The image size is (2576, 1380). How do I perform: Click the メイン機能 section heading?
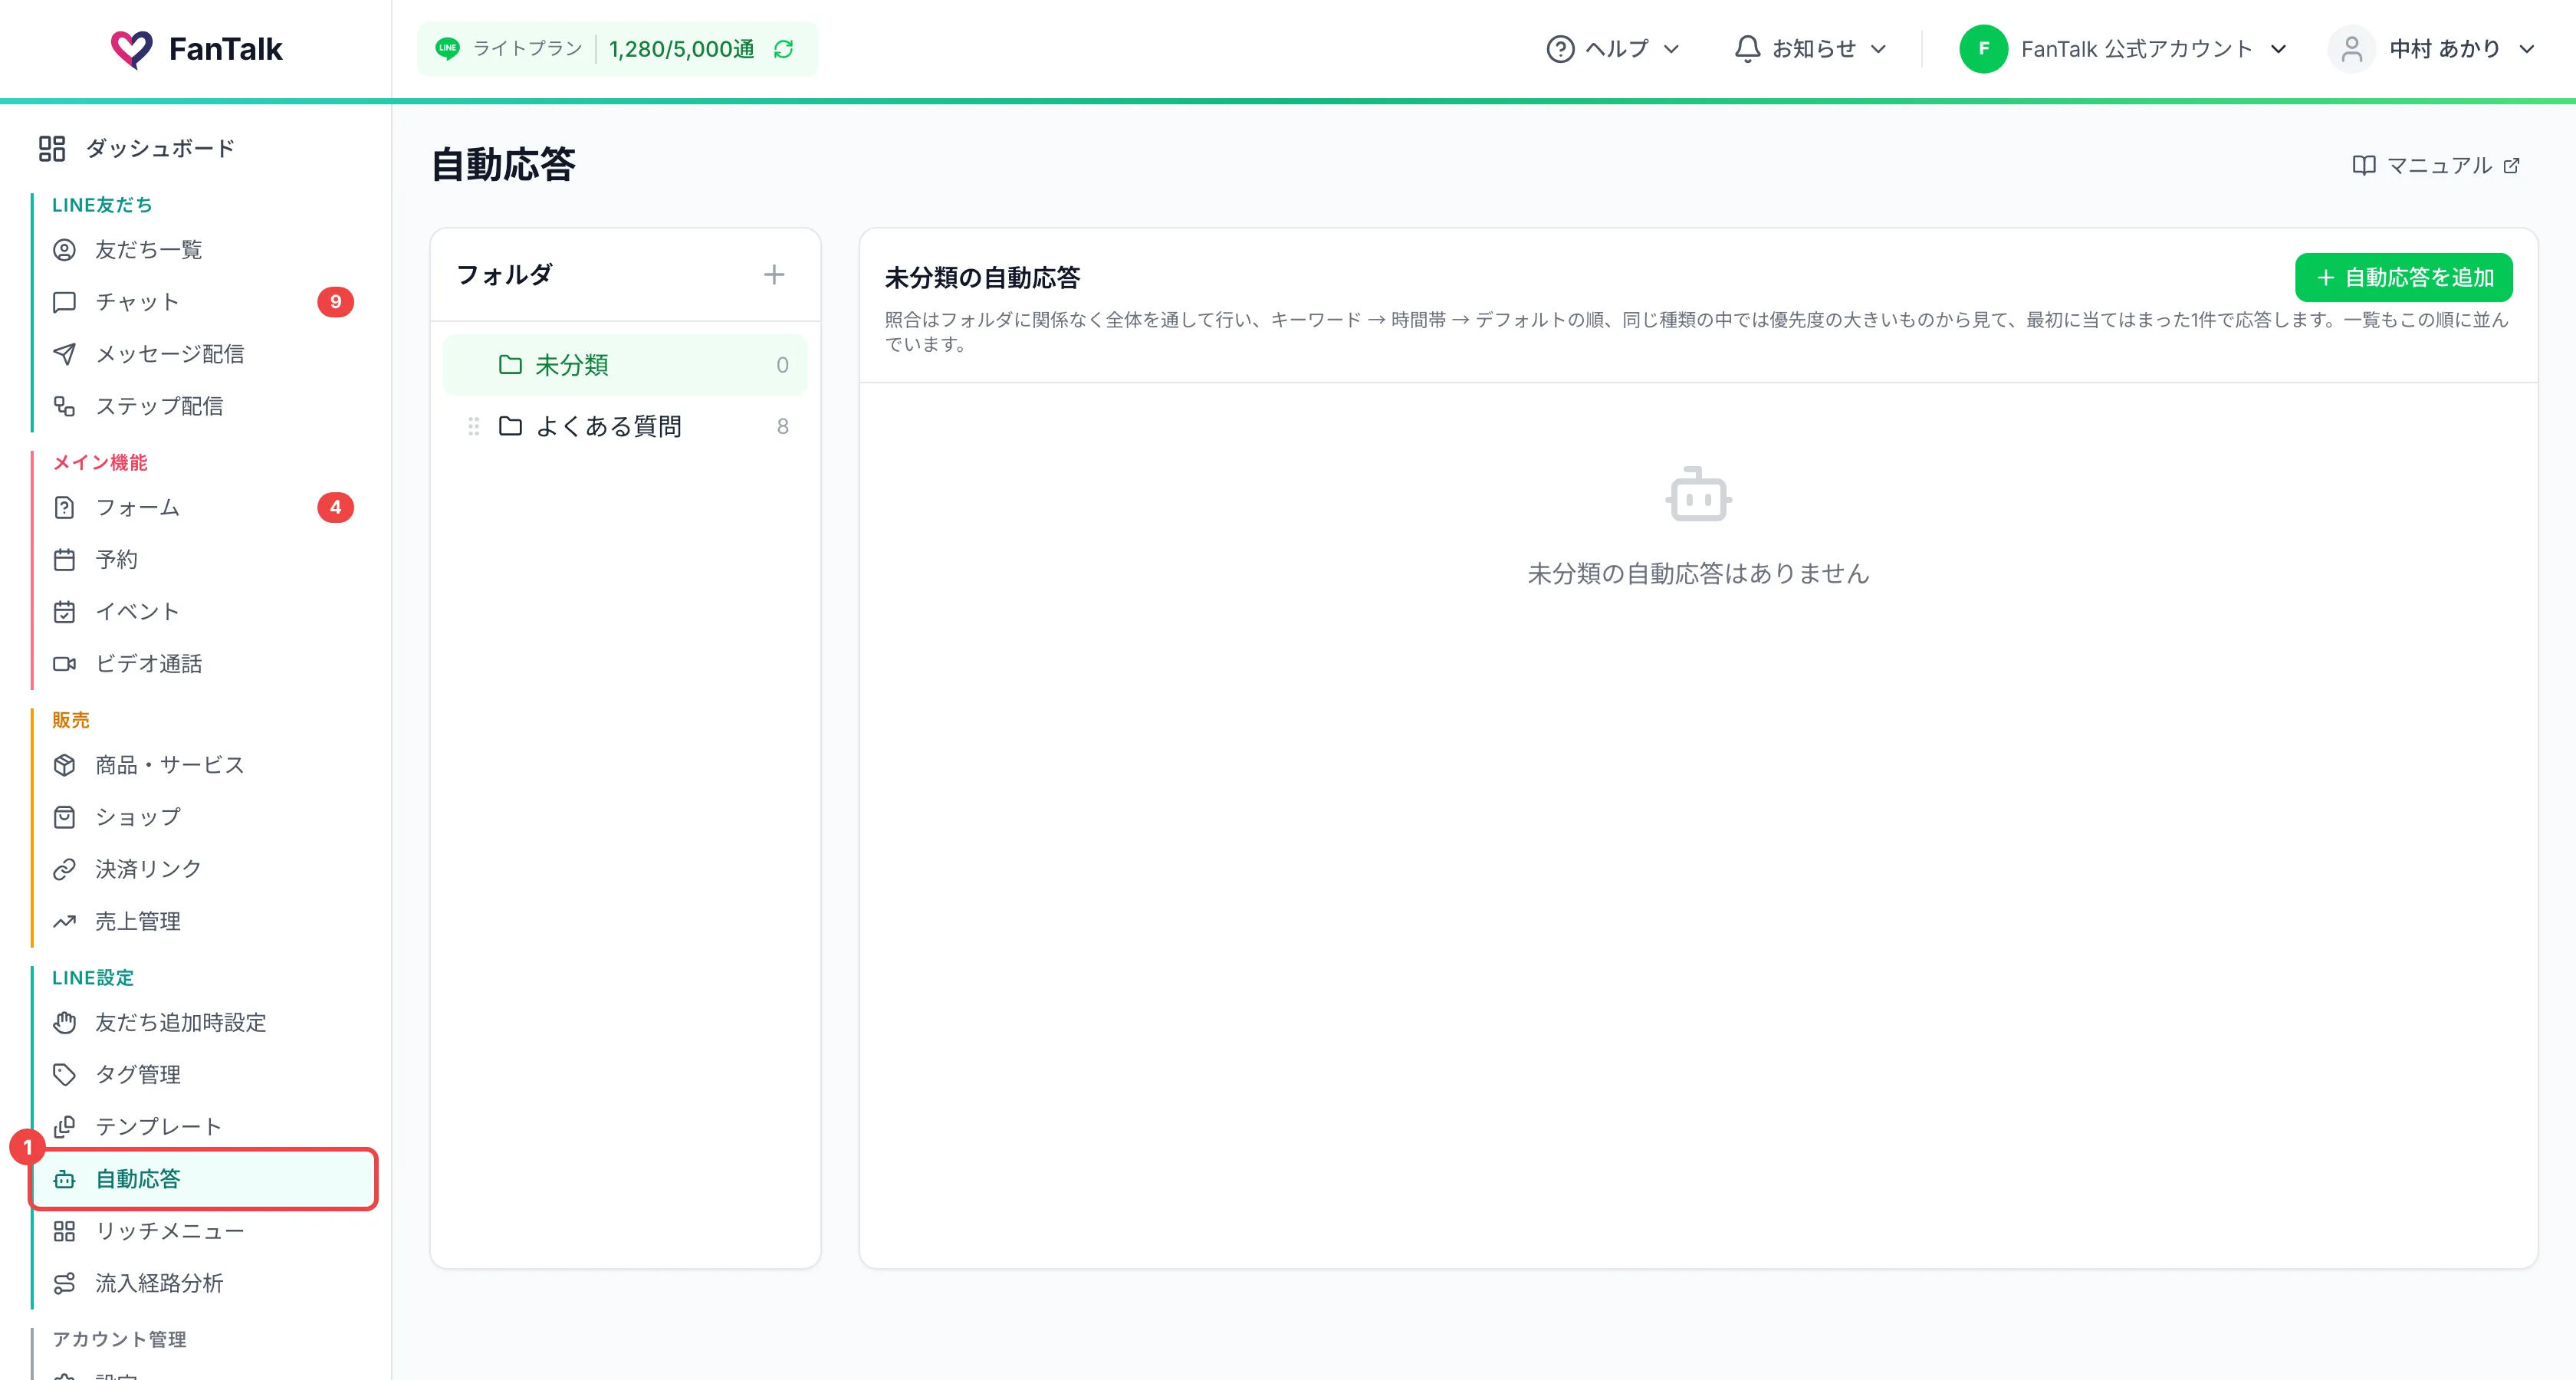tap(100, 462)
